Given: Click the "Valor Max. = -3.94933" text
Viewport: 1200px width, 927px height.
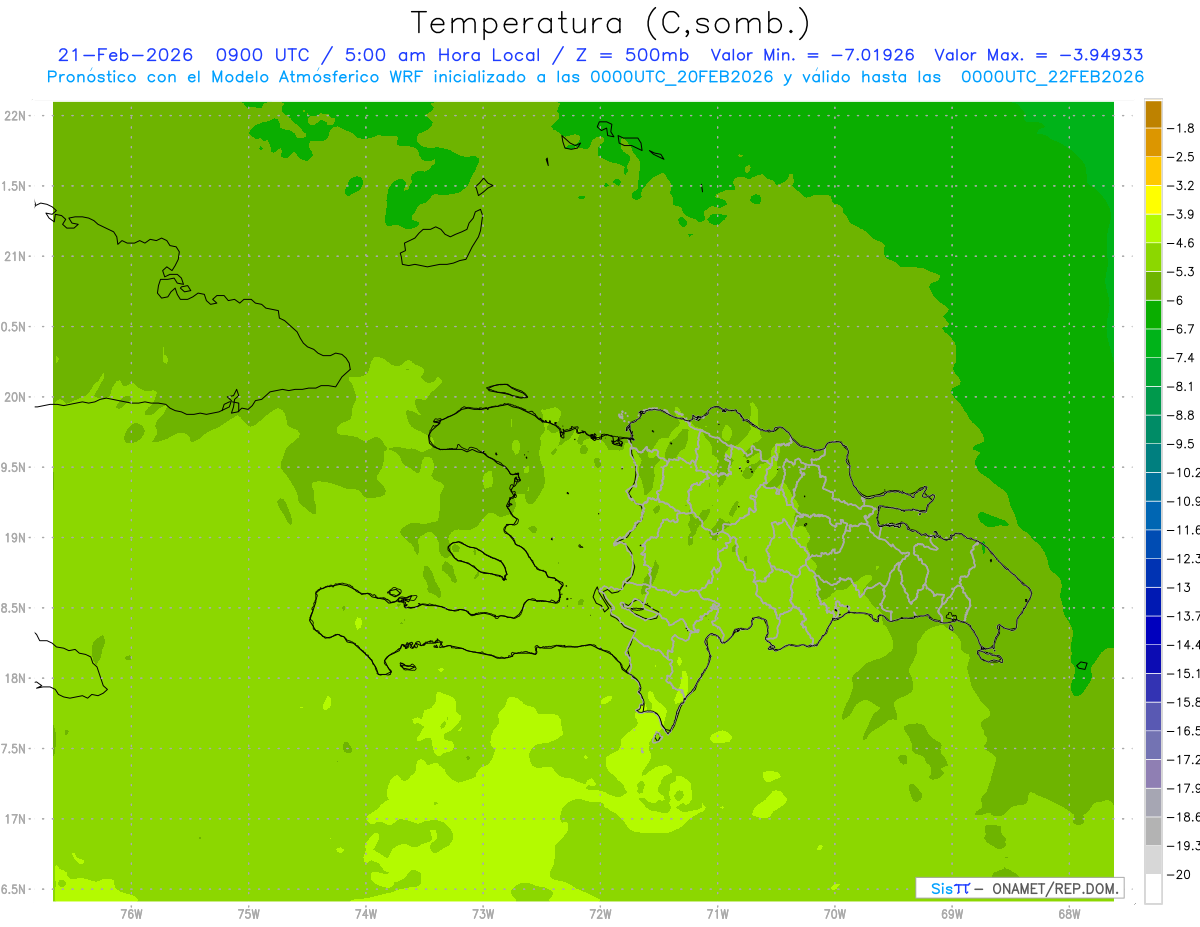Looking at the screenshot, I should (1038, 55).
